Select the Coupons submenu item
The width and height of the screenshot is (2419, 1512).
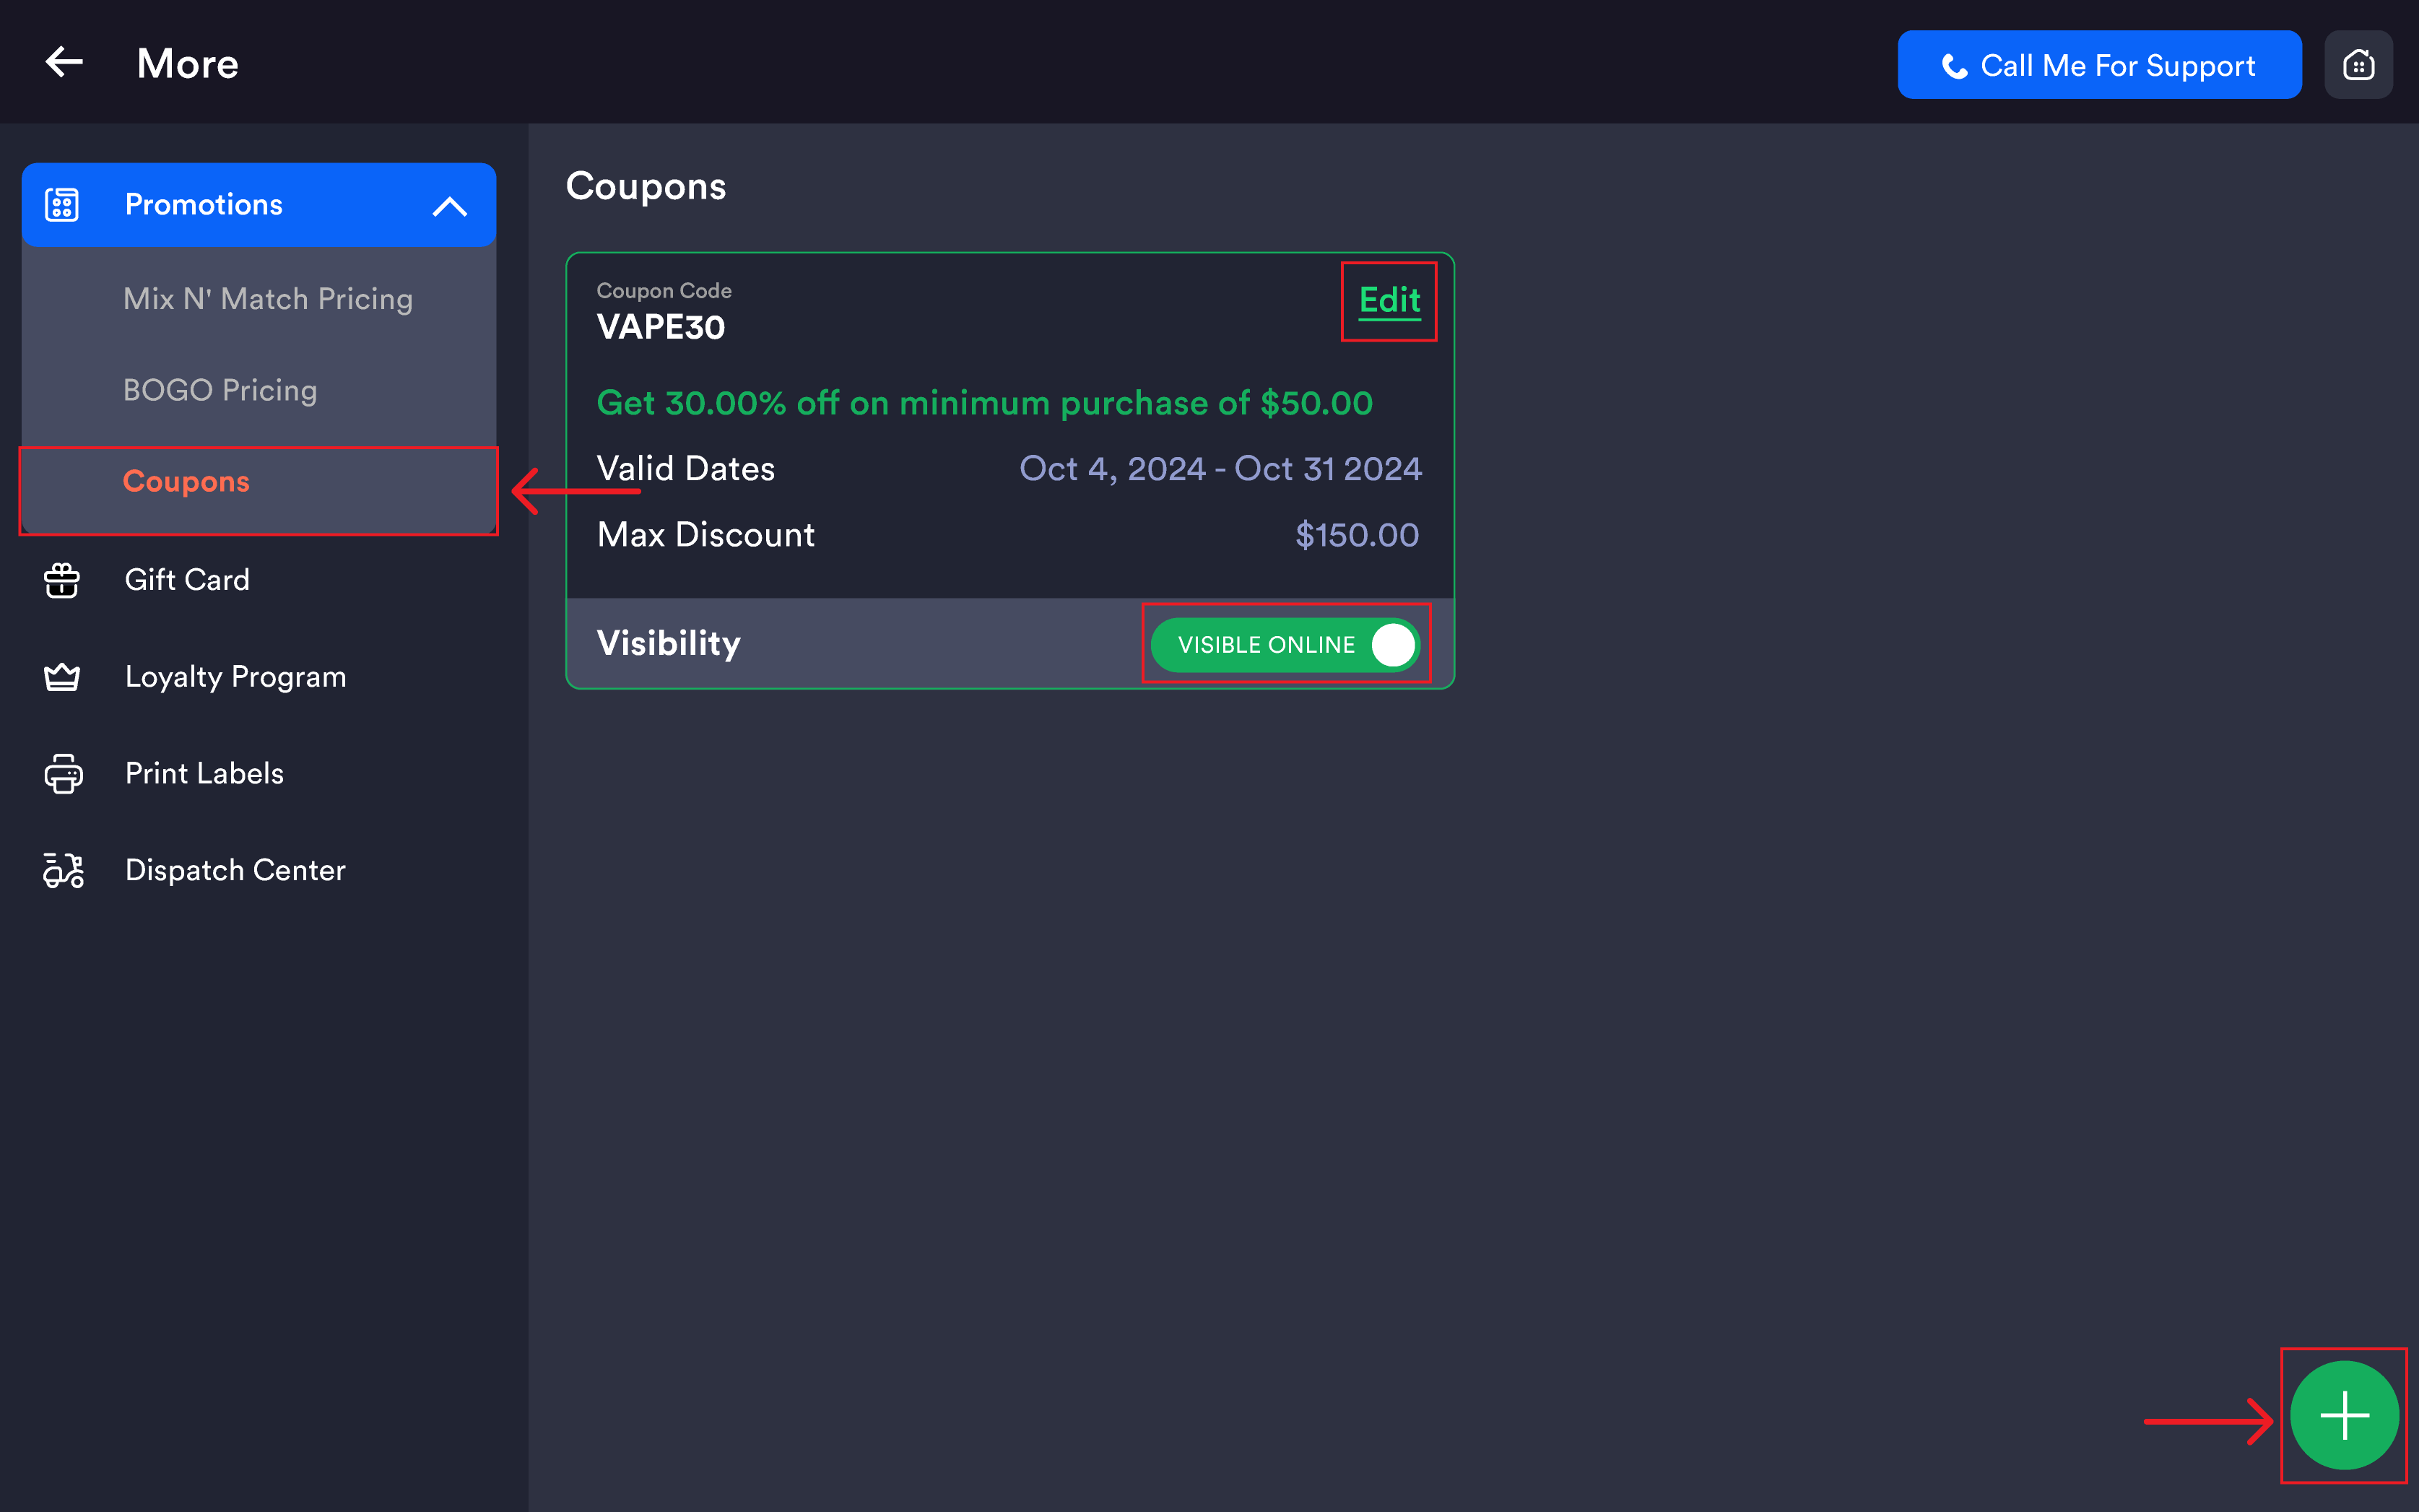[186, 481]
